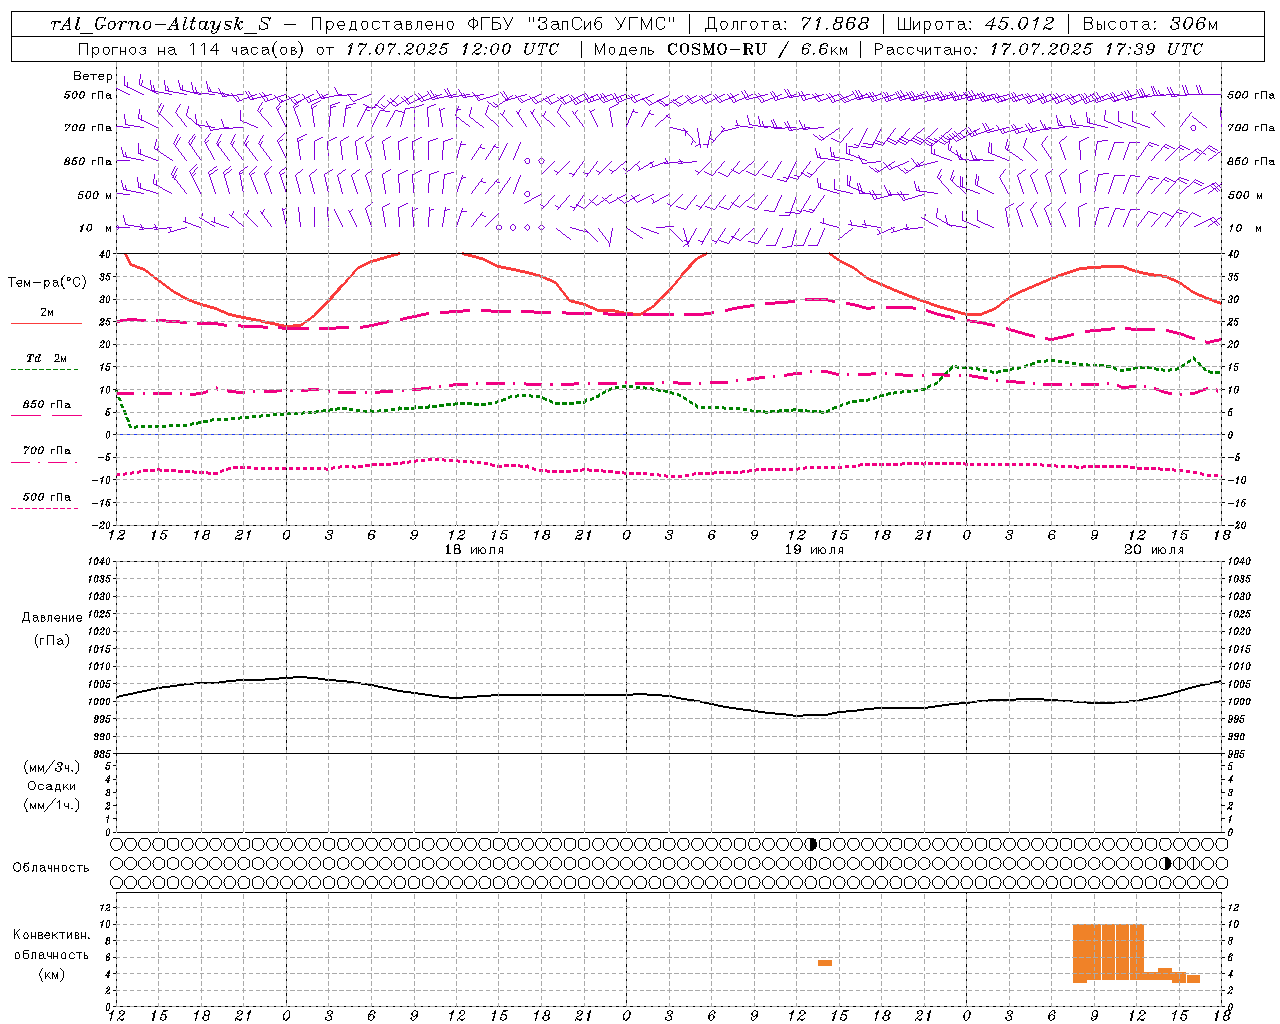
Task: Click the 18 июля date label
Action: click(474, 550)
